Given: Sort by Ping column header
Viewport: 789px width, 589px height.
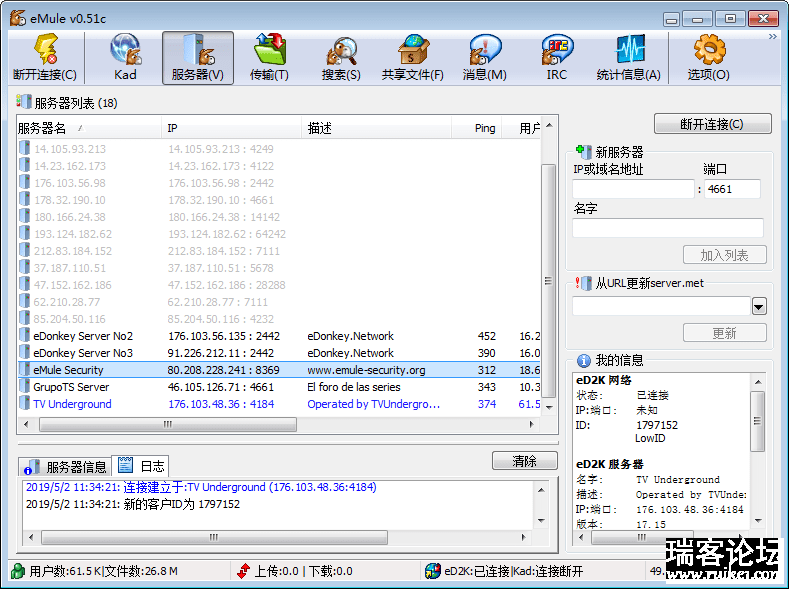Looking at the screenshot, I should (x=477, y=128).
